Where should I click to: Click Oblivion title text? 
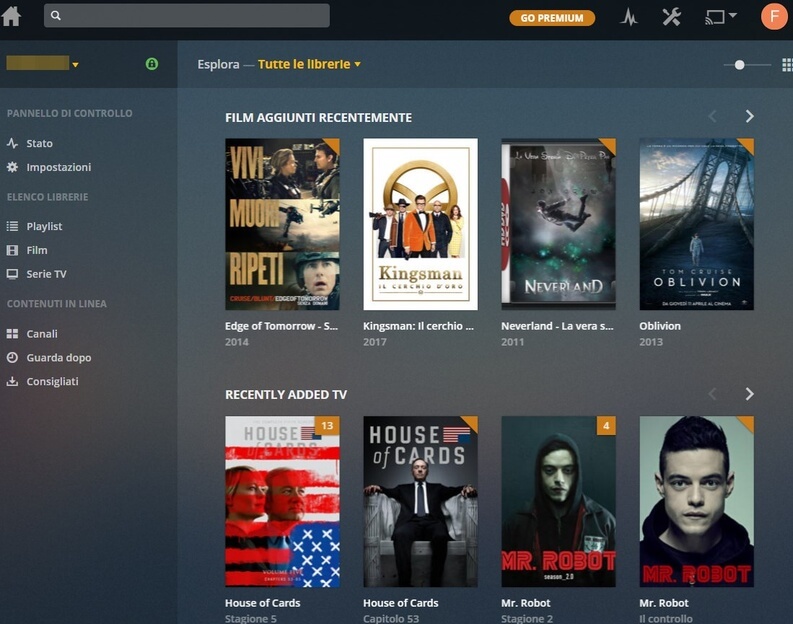pos(660,326)
